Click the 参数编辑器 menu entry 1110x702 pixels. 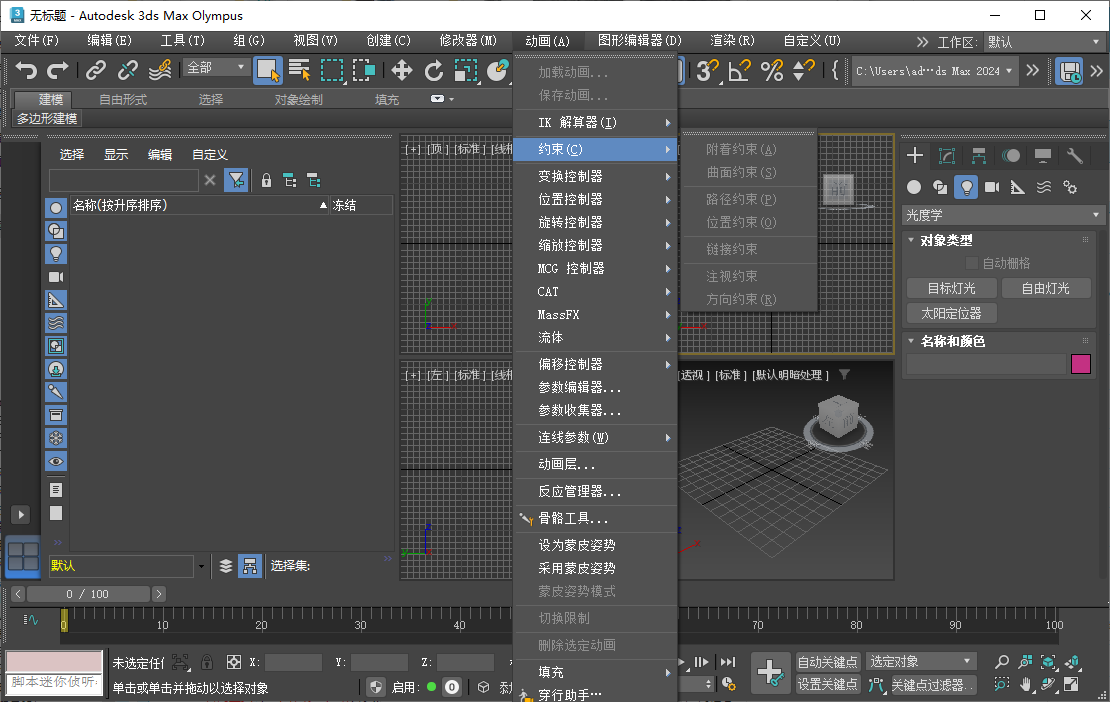coord(596,387)
